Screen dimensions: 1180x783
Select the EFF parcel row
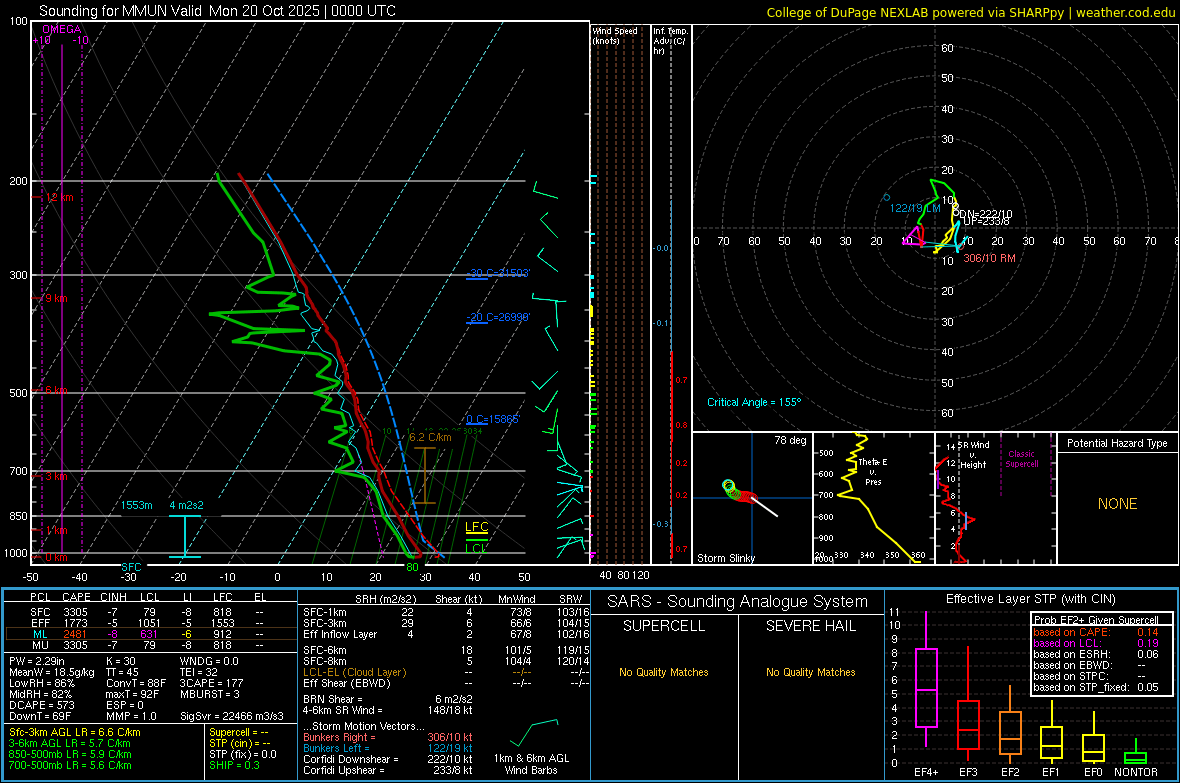(151, 623)
